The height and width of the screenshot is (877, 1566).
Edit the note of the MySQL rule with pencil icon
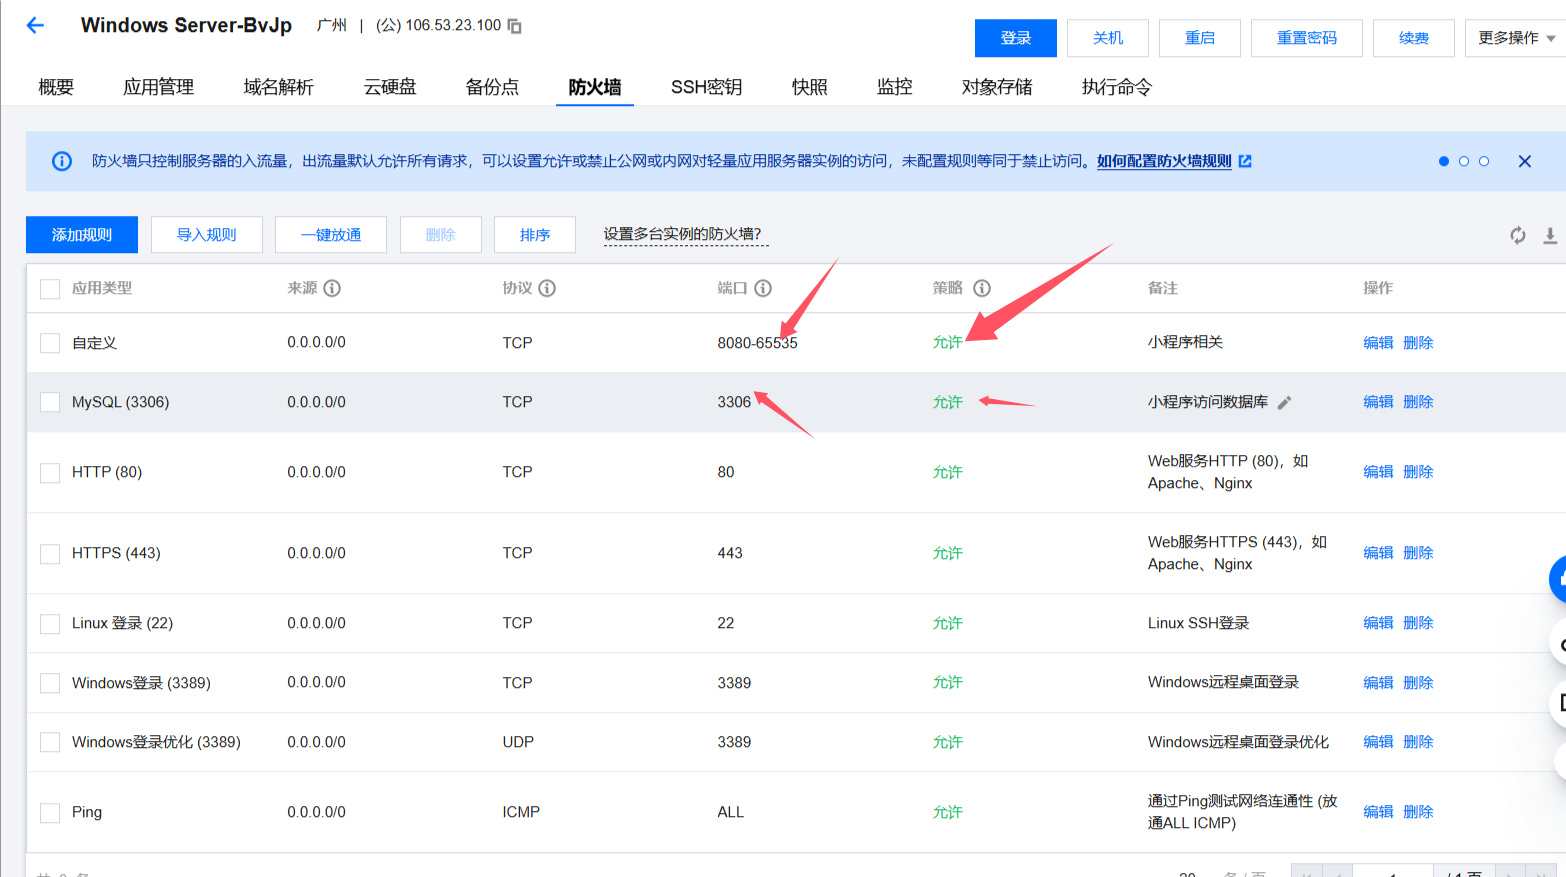click(1285, 402)
